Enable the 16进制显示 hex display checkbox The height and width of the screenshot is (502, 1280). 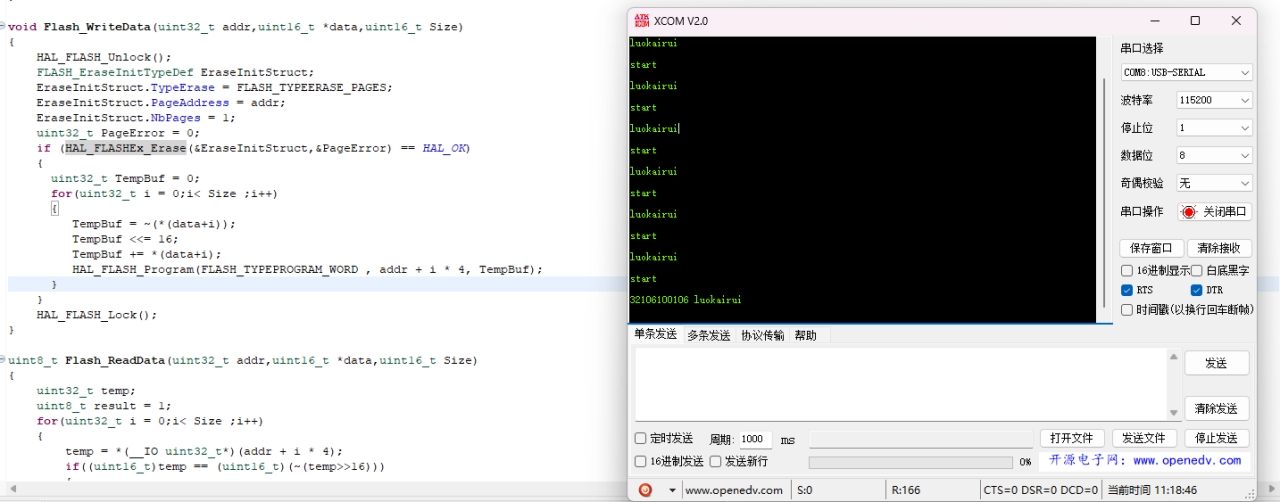(x=1127, y=271)
